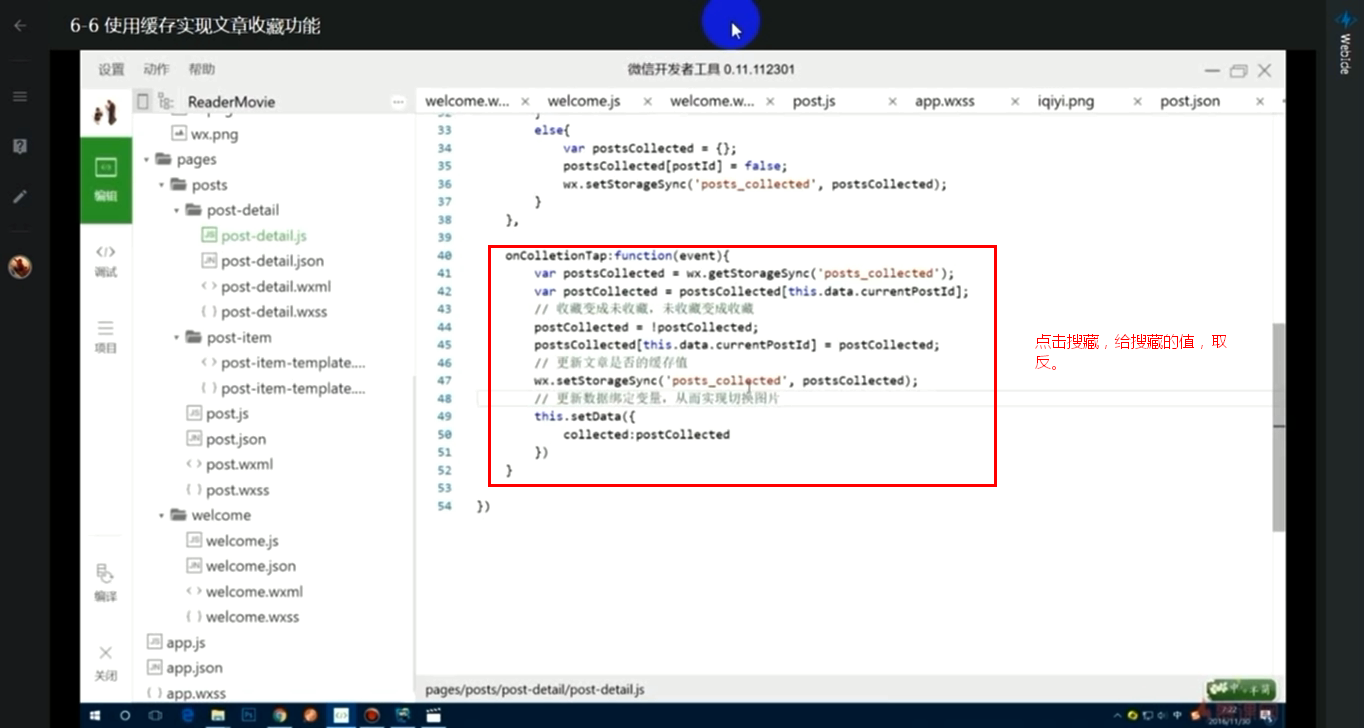Go back using the course player arrow
Viewport: 1364px width, 728px height.
coord(20,26)
